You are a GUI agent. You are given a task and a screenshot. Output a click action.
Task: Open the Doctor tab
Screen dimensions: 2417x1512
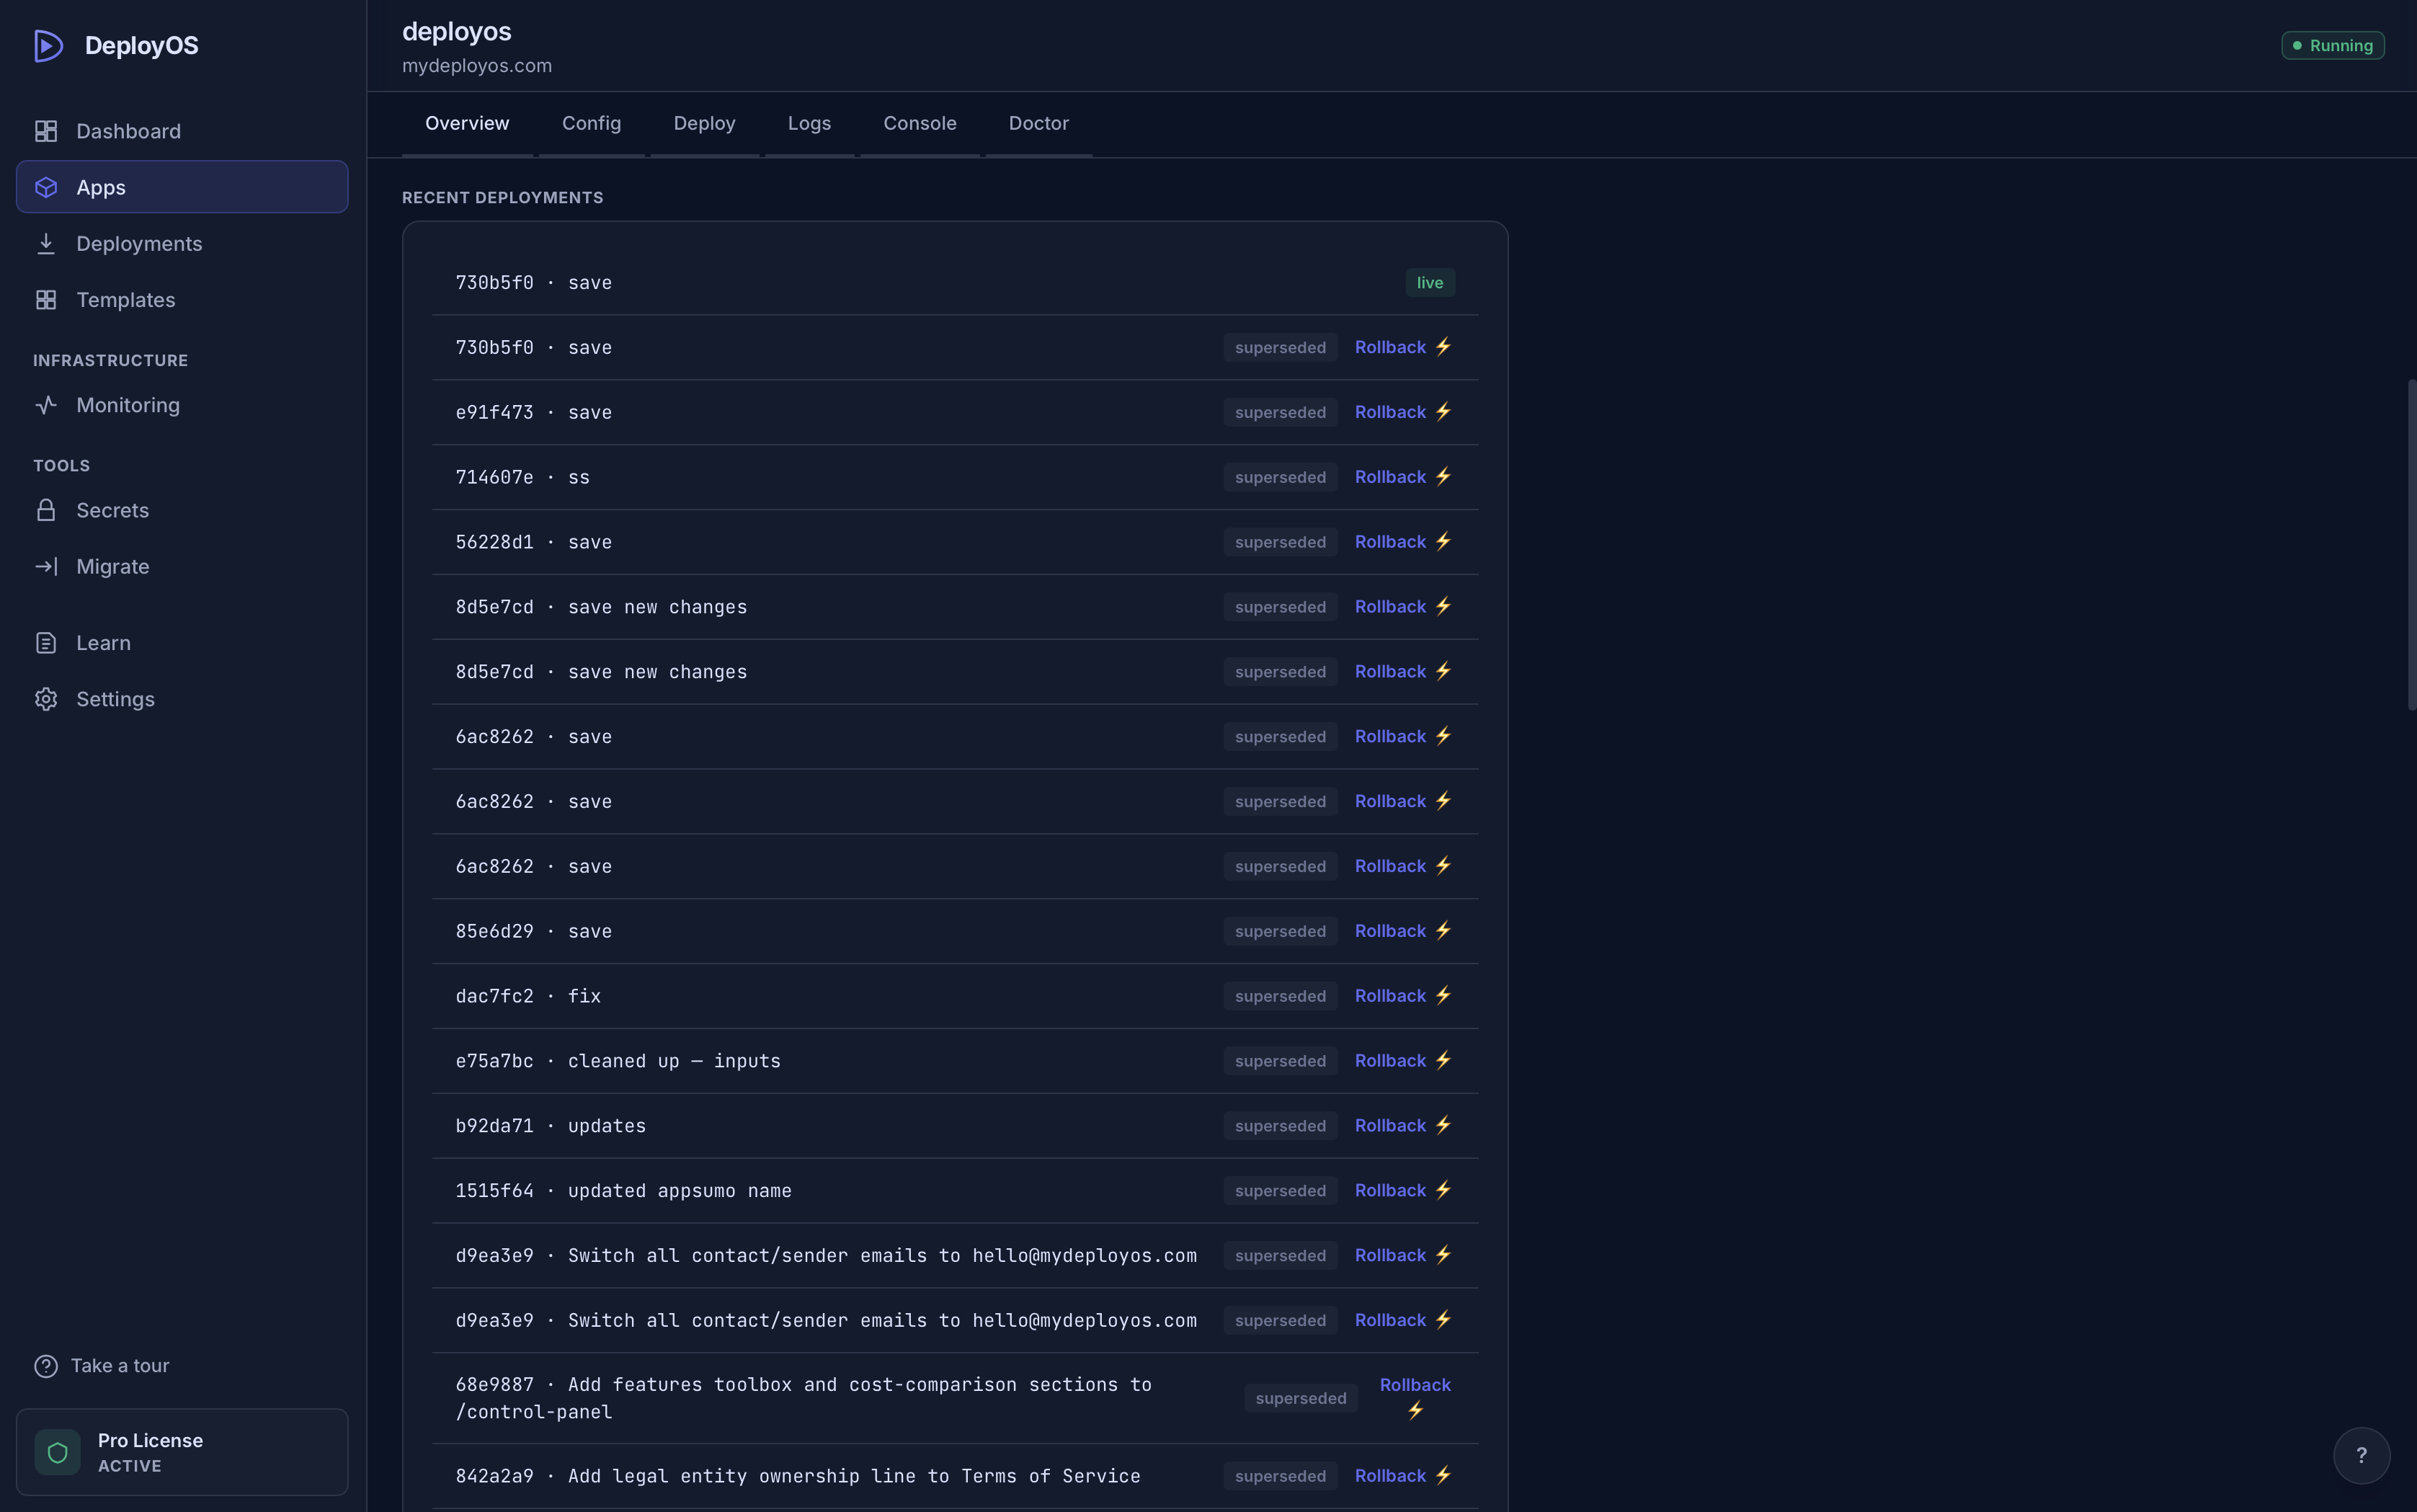pos(1038,124)
